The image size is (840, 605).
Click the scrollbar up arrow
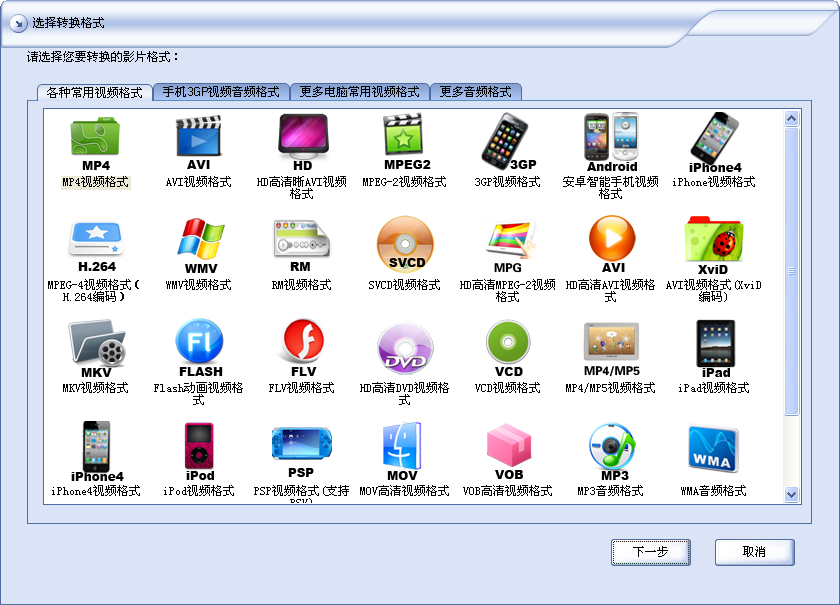point(792,119)
